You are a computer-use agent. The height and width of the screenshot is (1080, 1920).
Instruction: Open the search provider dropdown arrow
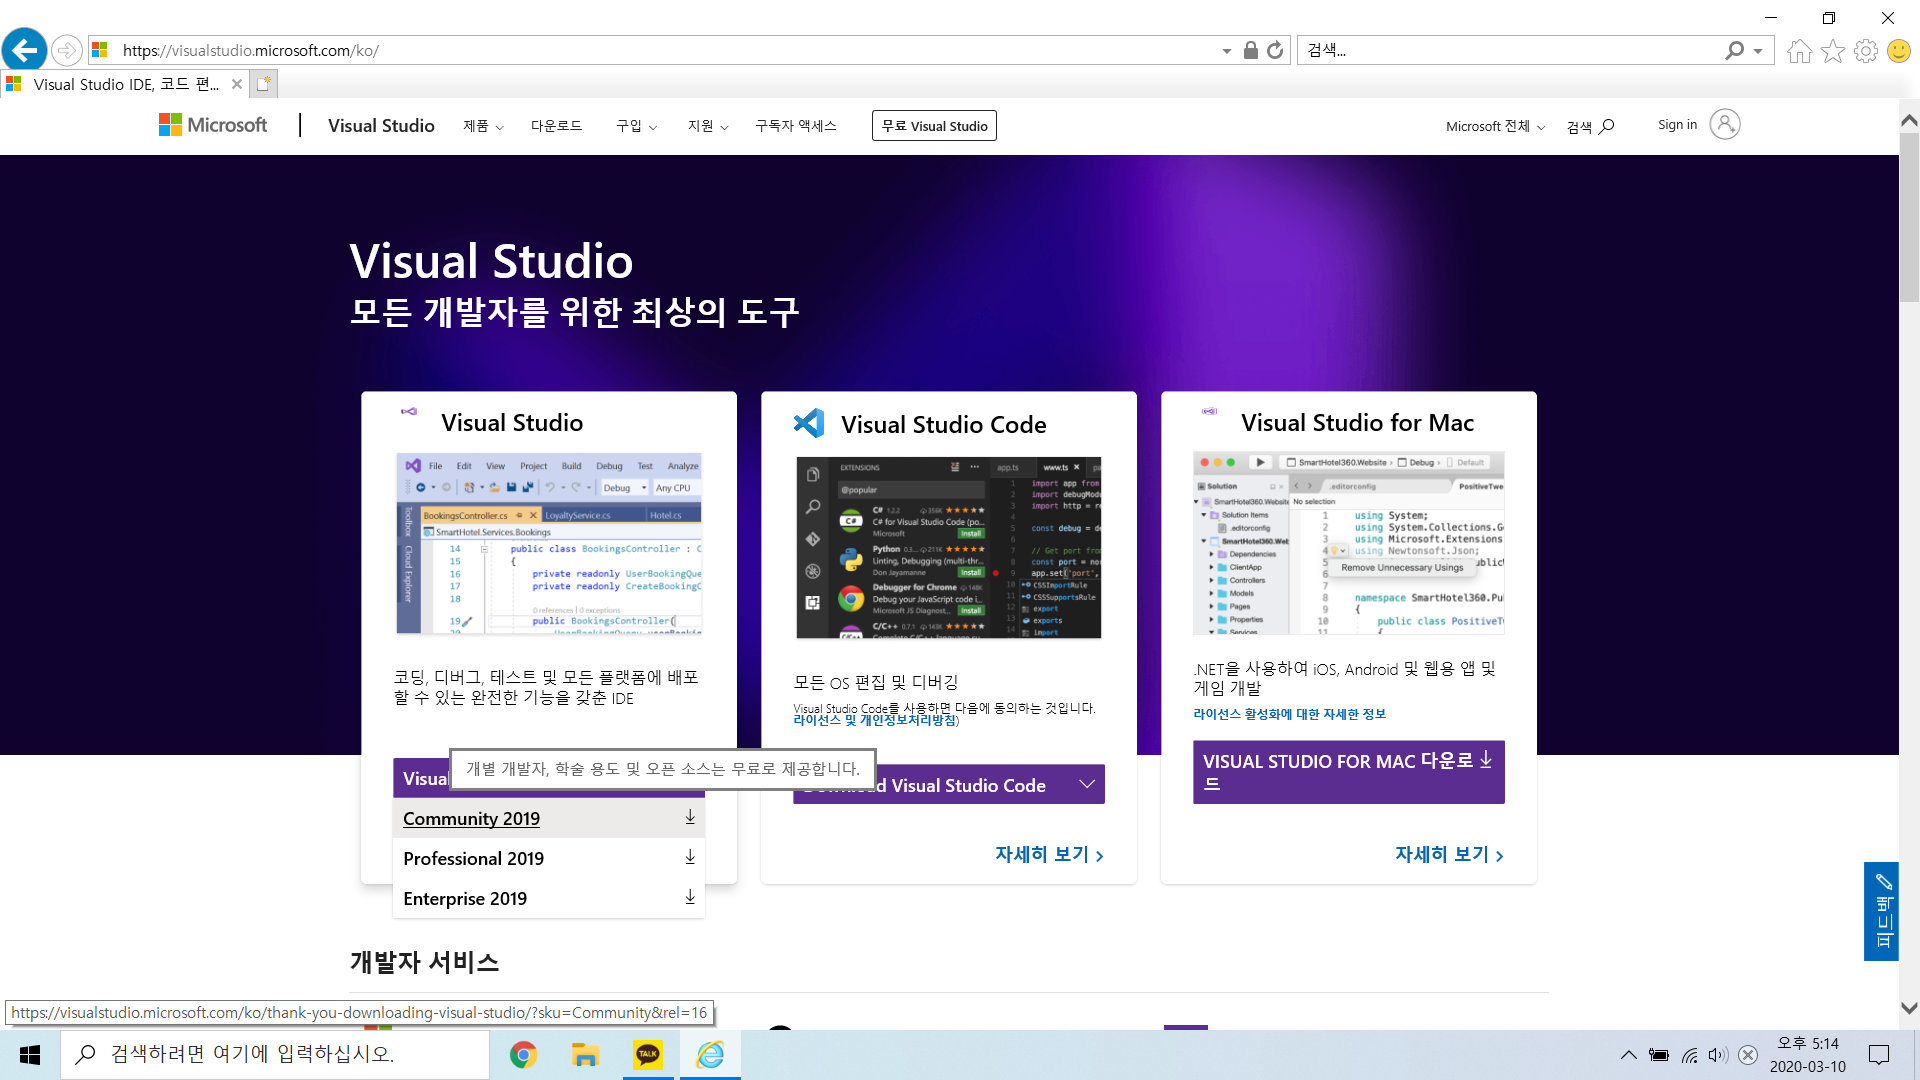tap(1758, 50)
